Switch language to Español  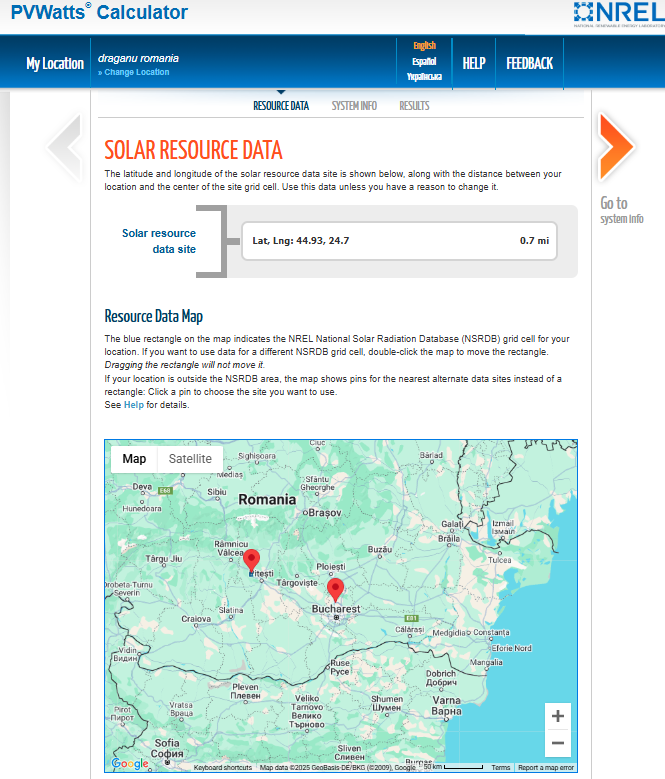click(424, 60)
